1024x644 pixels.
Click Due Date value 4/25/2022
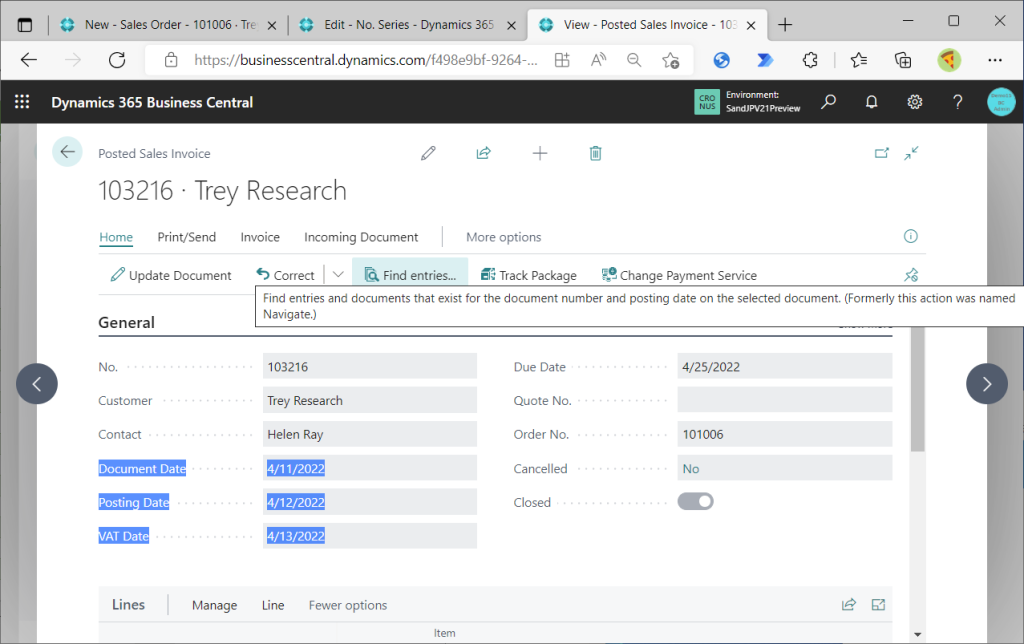784,366
